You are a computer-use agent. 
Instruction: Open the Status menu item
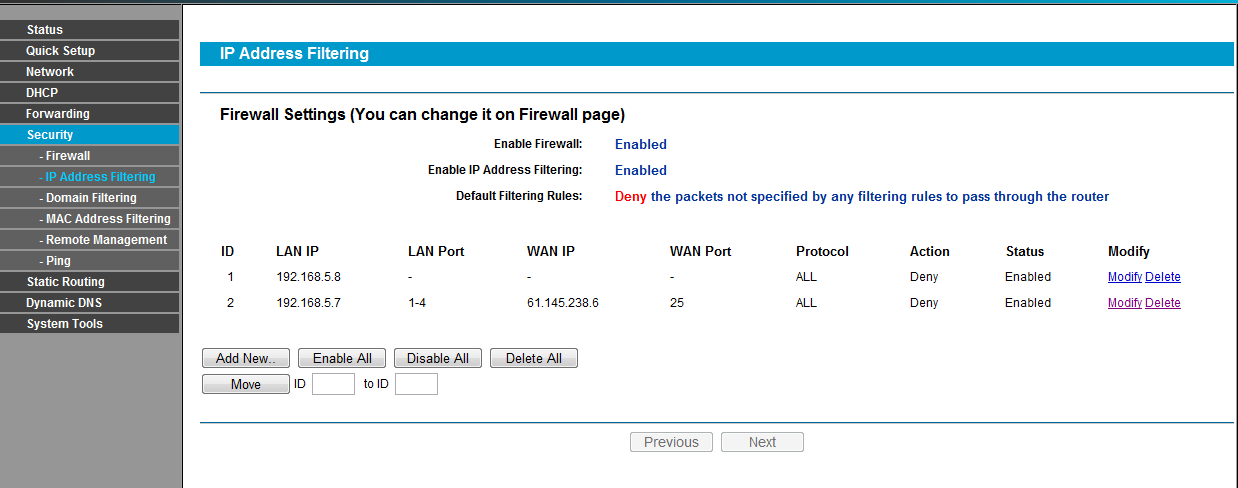[45, 30]
